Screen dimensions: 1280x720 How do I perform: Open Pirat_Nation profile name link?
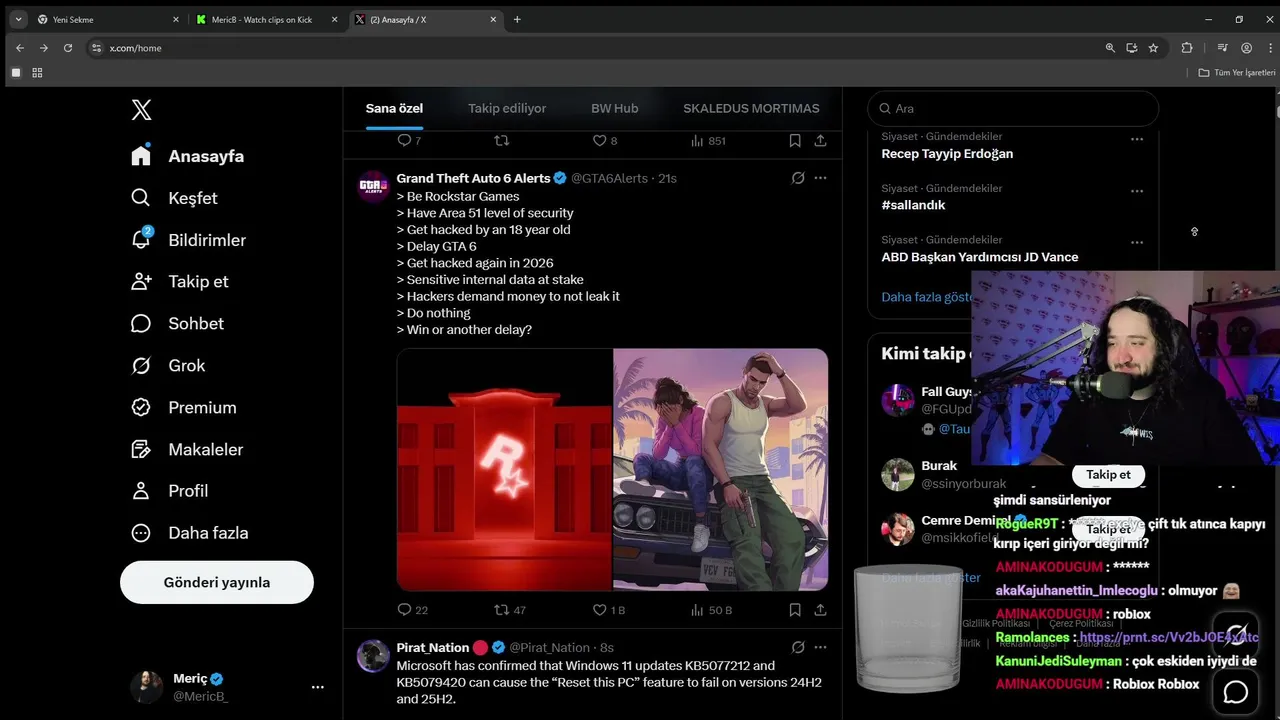pos(432,647)
